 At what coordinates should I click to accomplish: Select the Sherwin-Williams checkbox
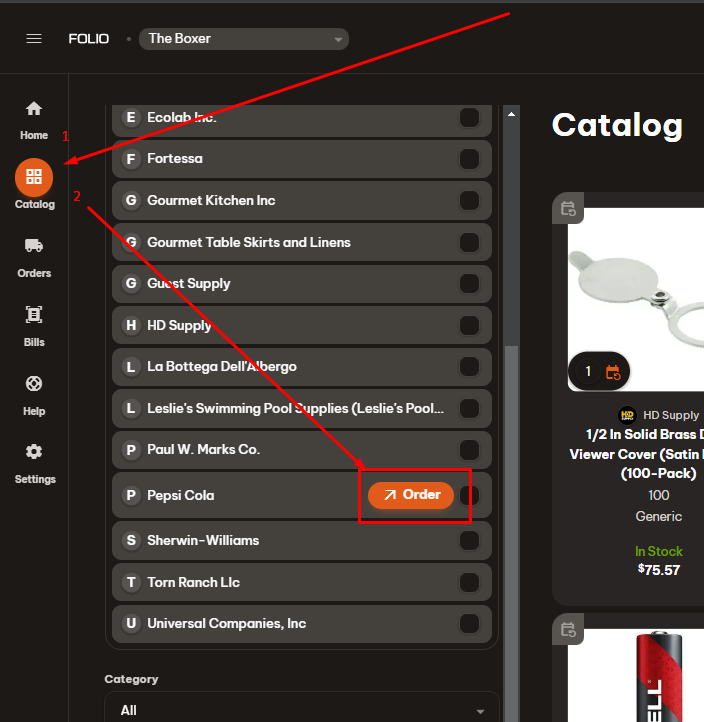pos(468,540)
